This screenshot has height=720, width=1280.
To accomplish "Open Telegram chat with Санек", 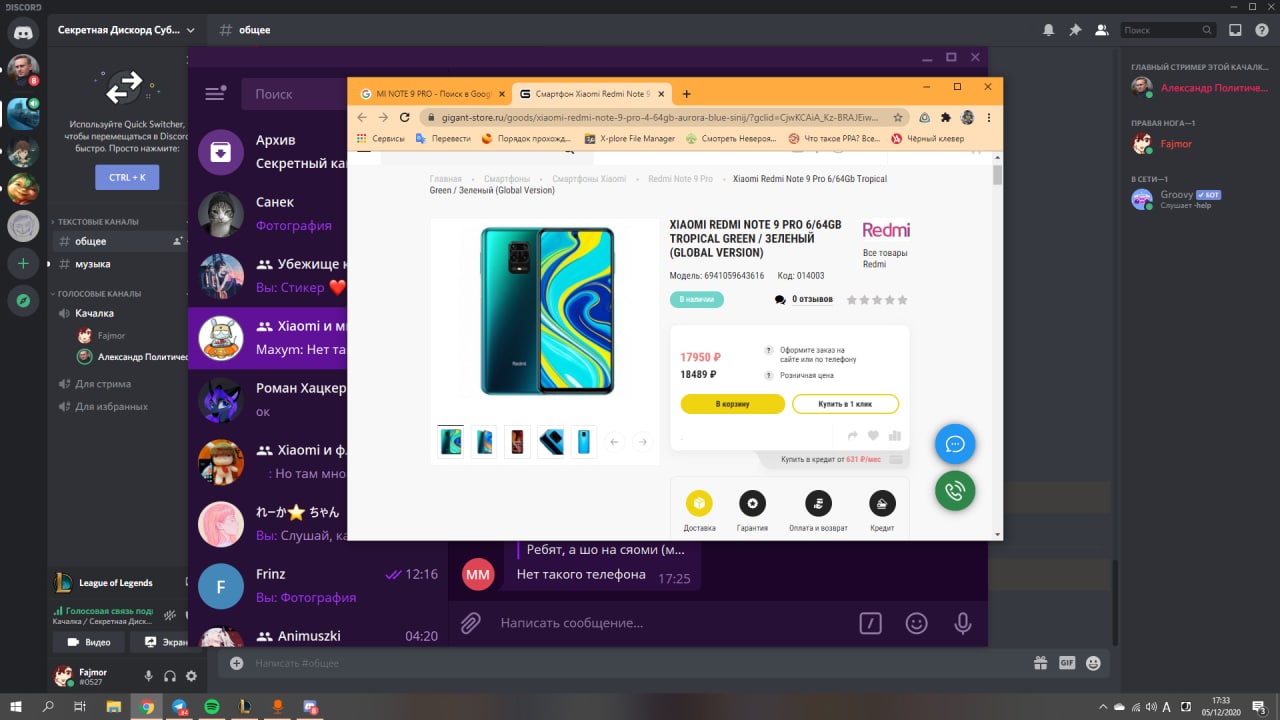I will tap(268, 214).
